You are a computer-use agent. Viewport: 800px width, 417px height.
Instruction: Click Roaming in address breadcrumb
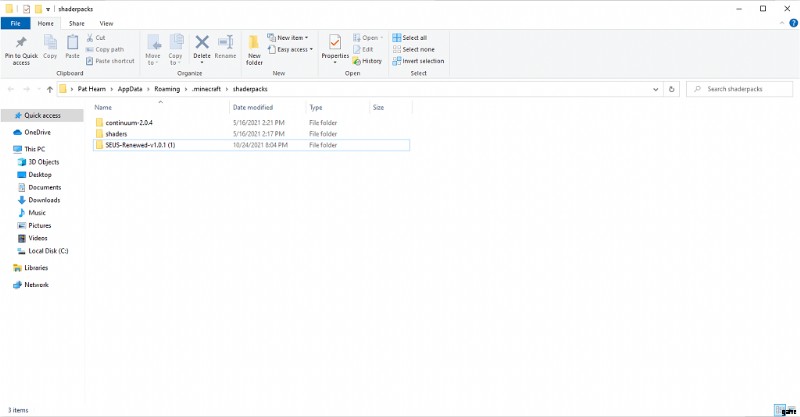(x=167, y=89)
